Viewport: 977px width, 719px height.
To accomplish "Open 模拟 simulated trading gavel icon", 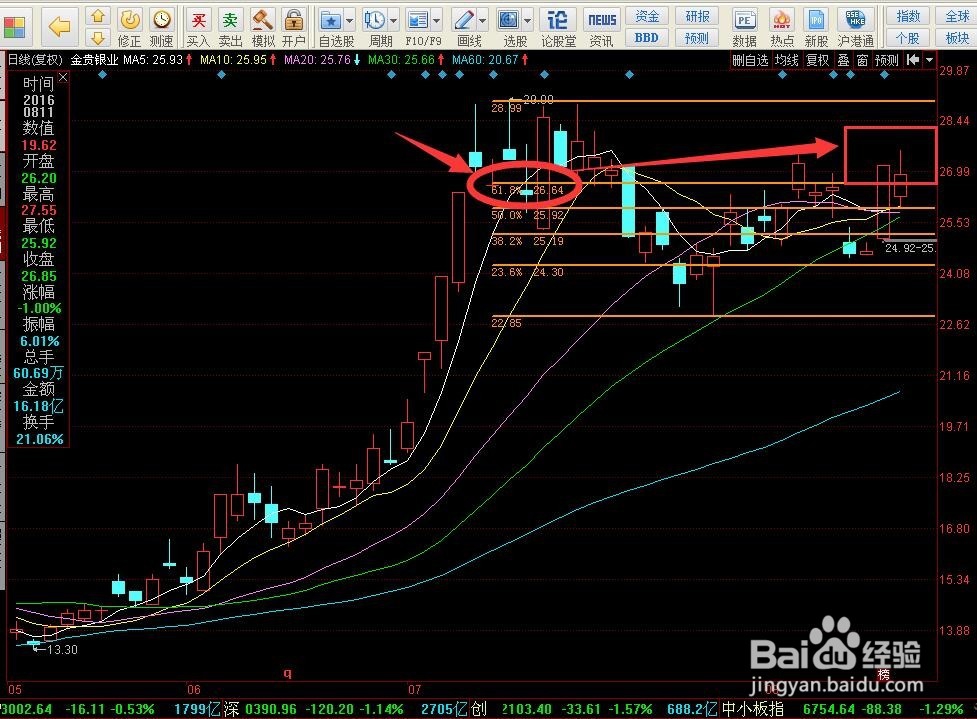I will [262, 27].
